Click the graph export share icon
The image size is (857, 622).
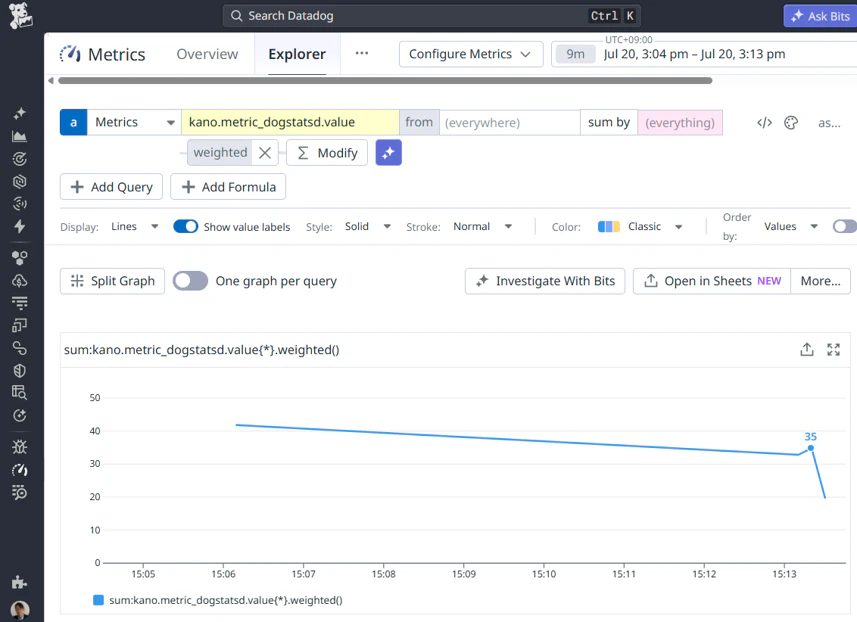[807, 349]
